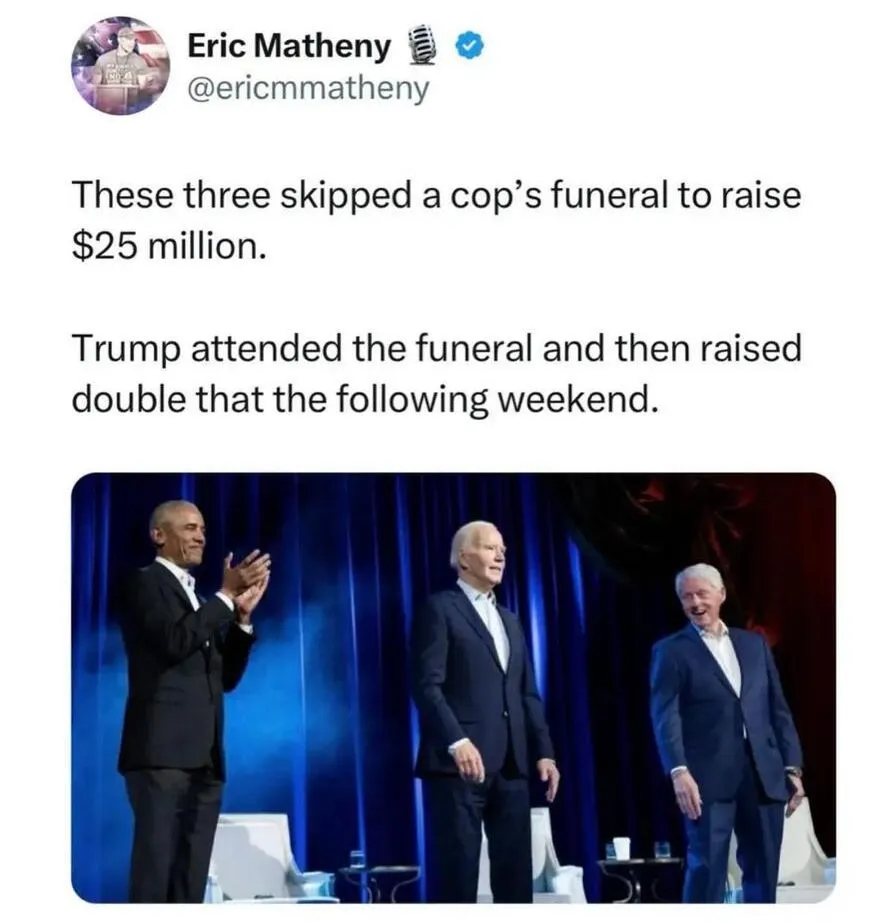
Task: Open Eric Matheny's profile avatar
Action: pyautogui.click(x=120, y=65)
